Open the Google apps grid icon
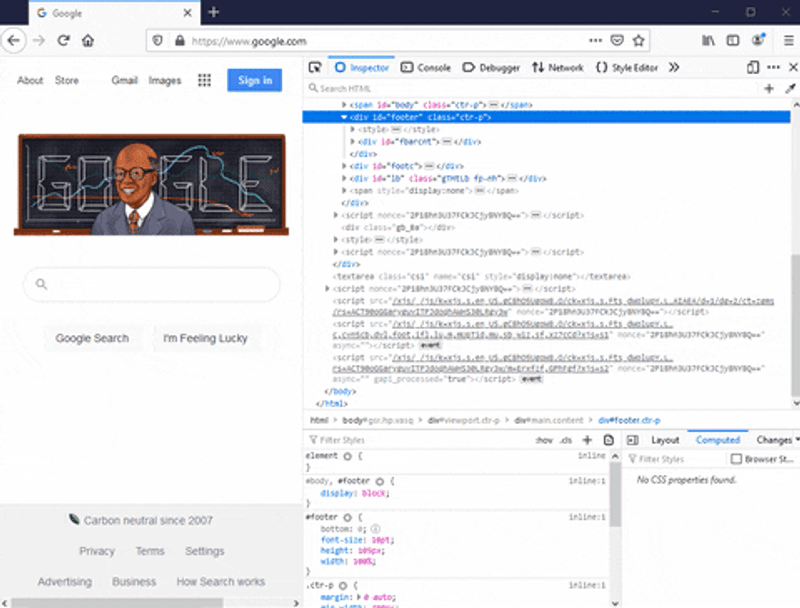 pyautogui.click(x=204, y=80)
